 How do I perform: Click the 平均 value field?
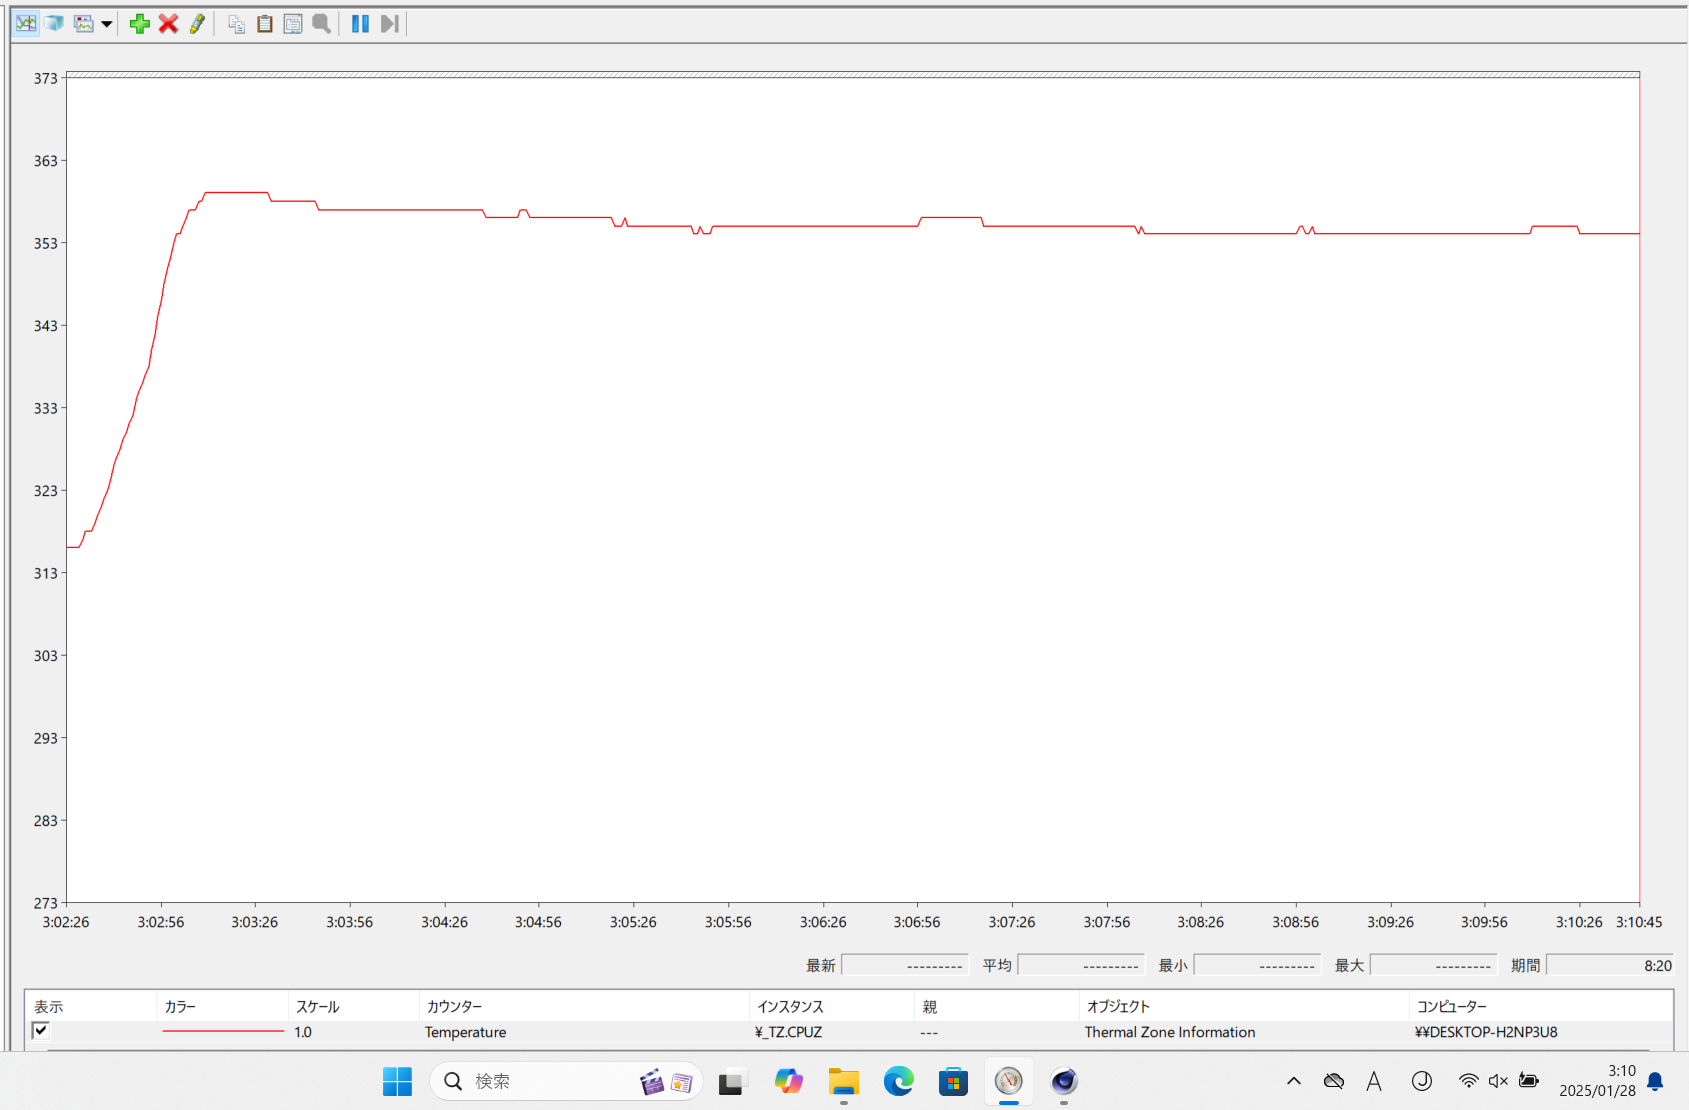[1081, 965]
